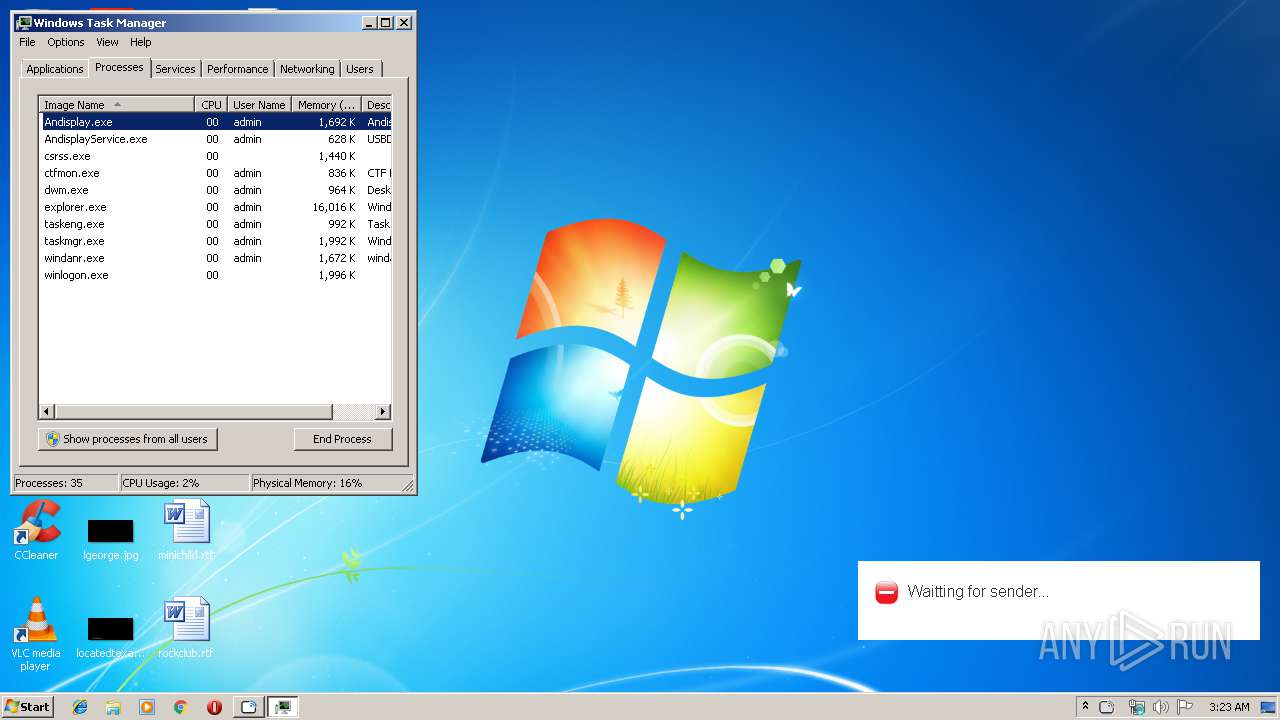The width and height of the screenshot is (1280, 720).
Task: Select the minichild.rtf desktop document
Action: 186,530
